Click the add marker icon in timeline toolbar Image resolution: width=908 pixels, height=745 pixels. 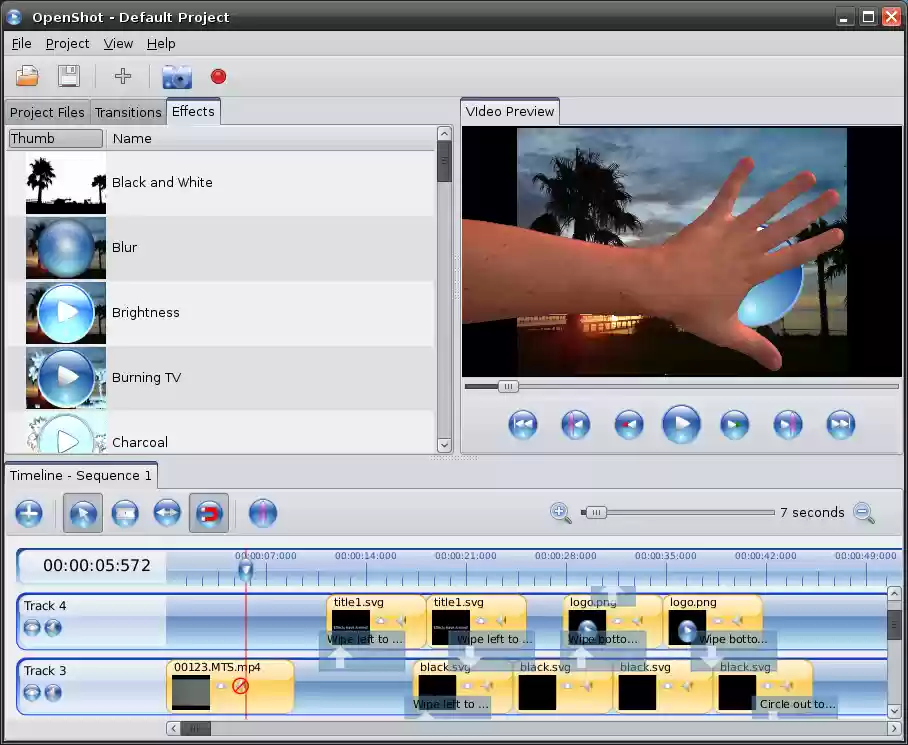point(262,514)
